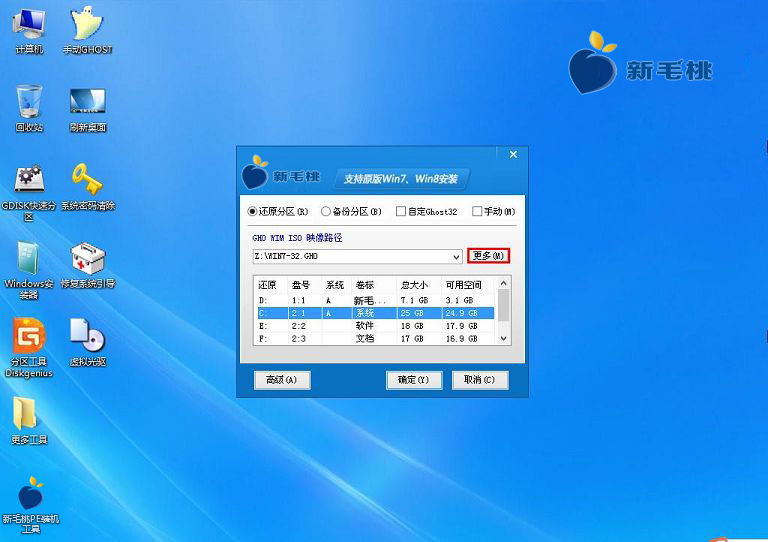
Task: Launch GDISK快速分区 tool icon
Action: pyautogui.click(x=29, y=193)
